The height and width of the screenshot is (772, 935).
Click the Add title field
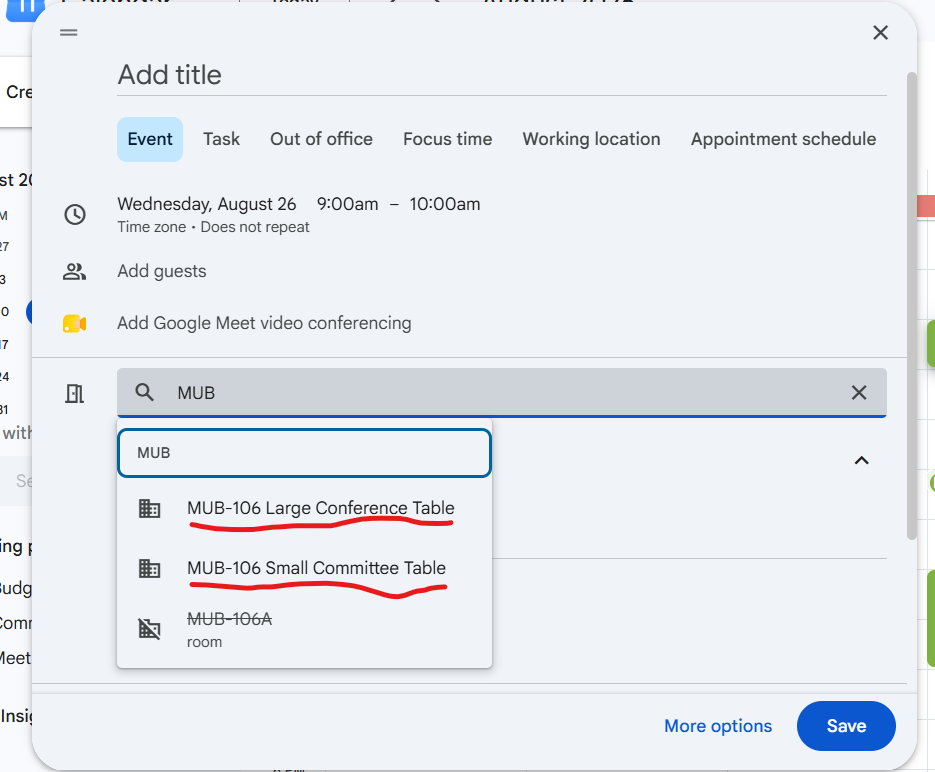[x=501, y=75]
